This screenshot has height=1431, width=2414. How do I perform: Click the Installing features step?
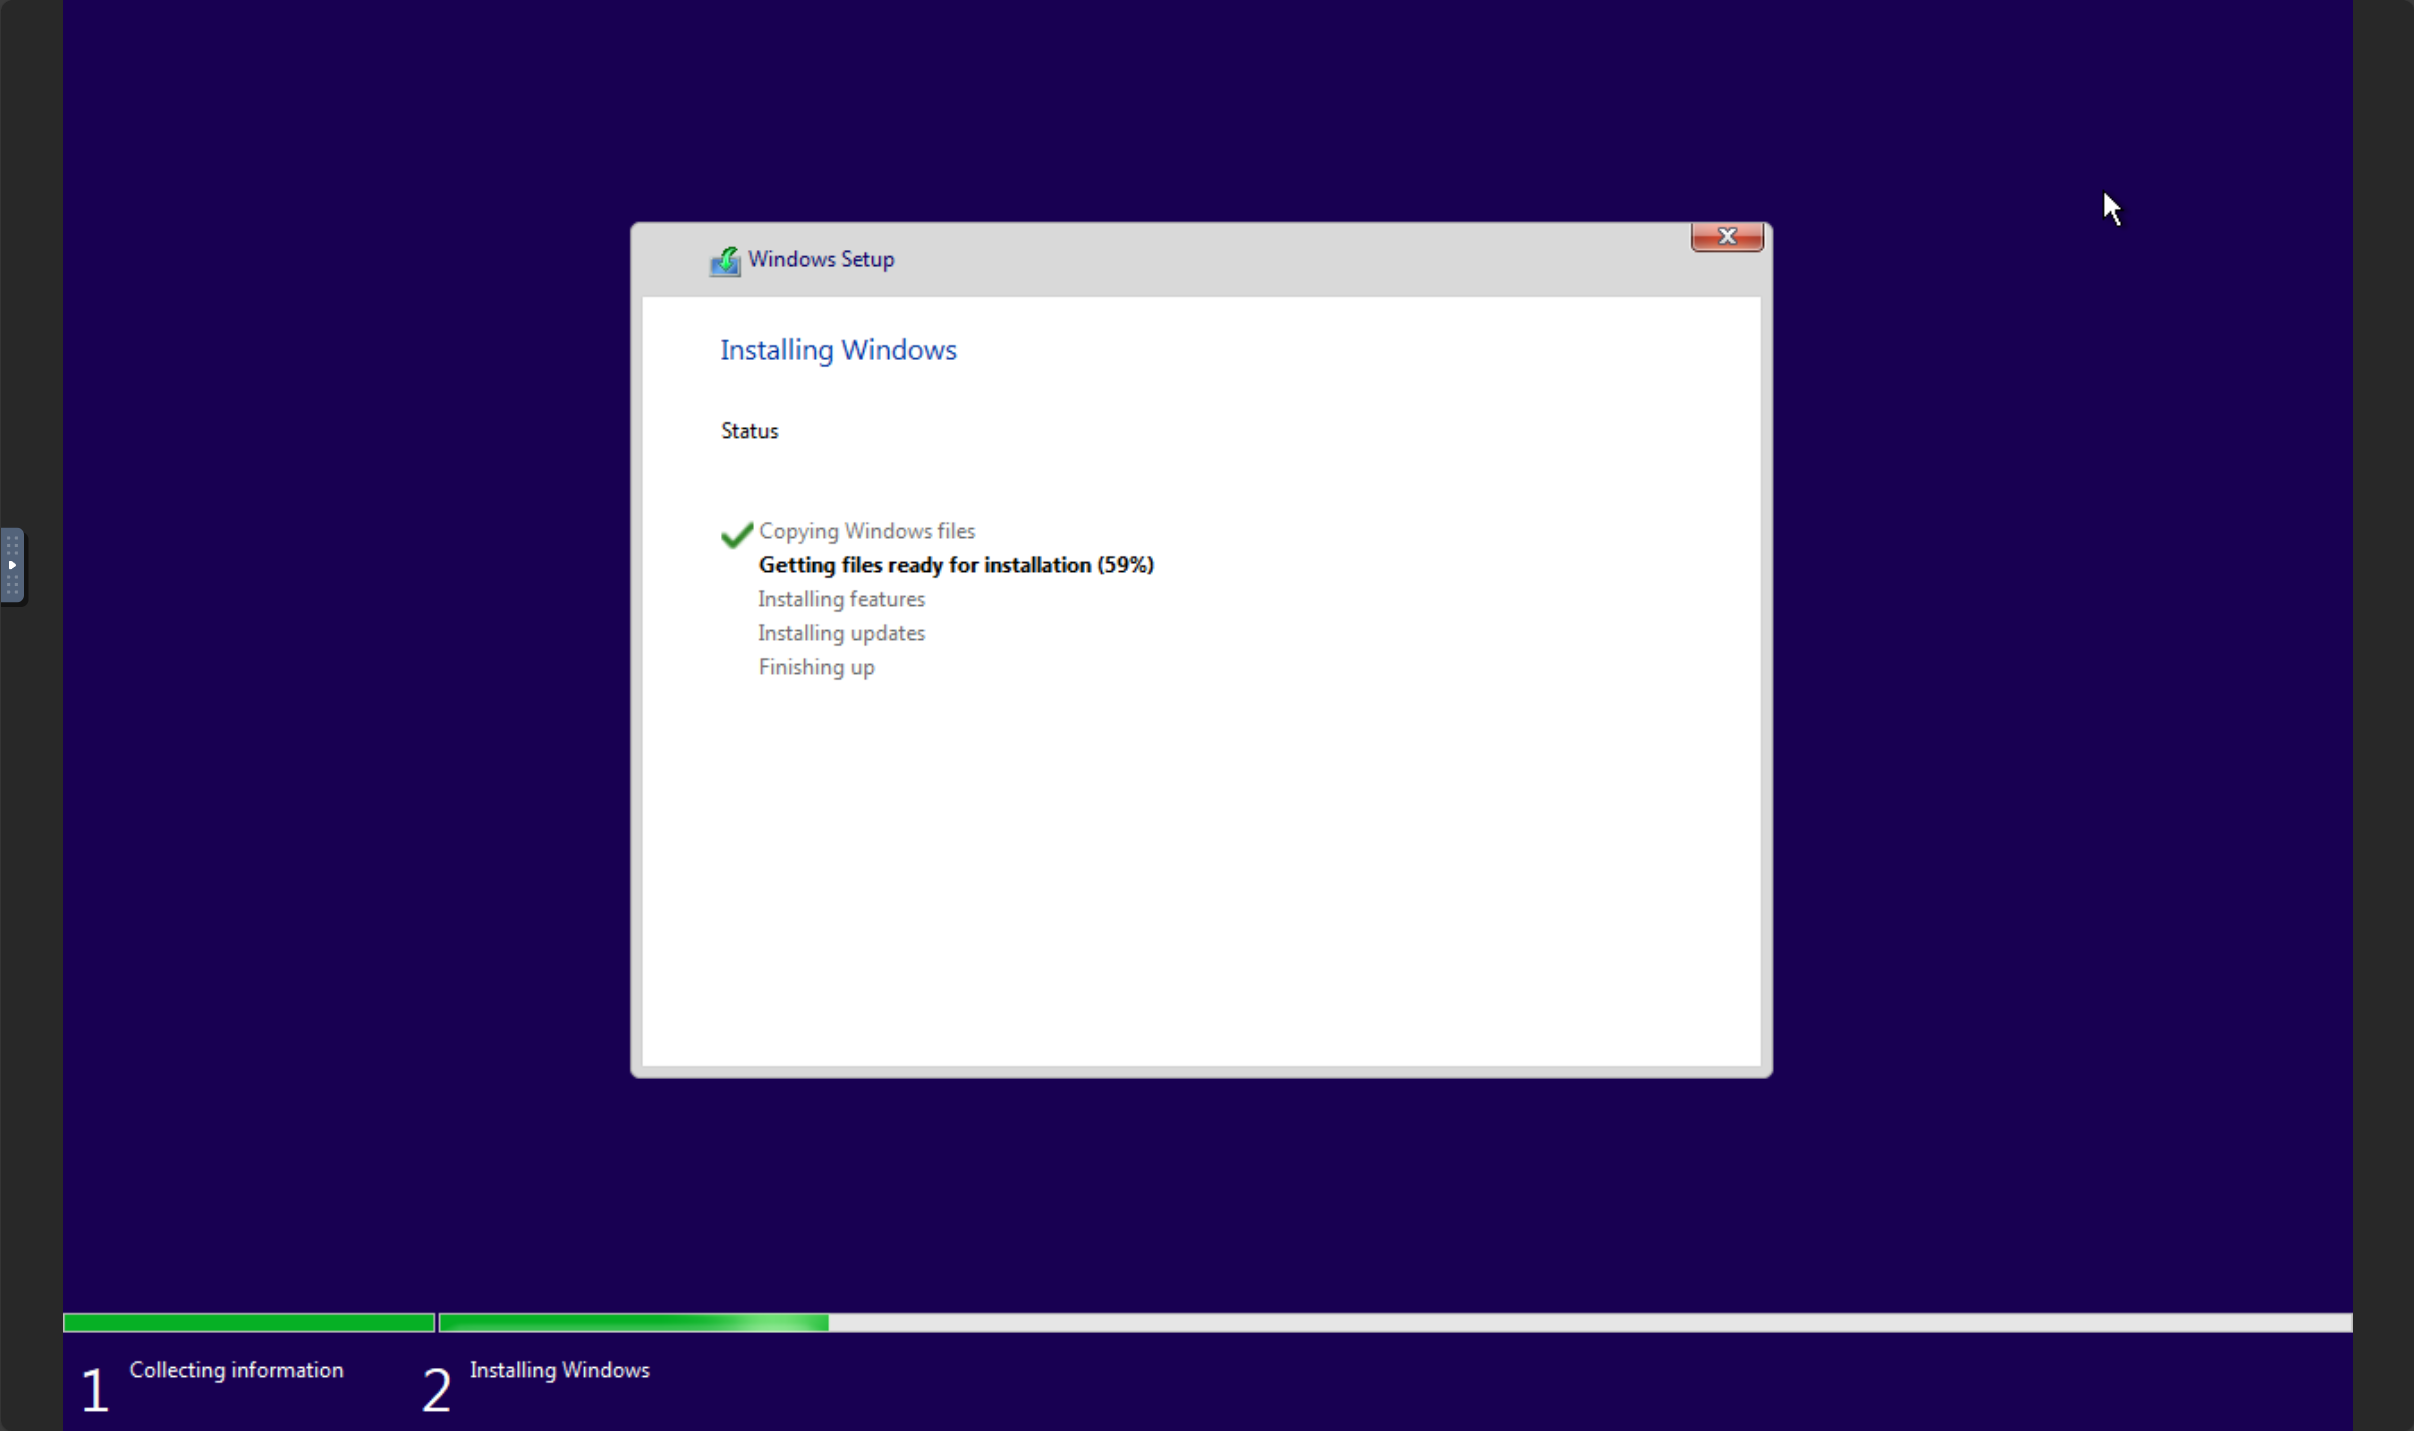pyautogui.click(x=841, y=599)
